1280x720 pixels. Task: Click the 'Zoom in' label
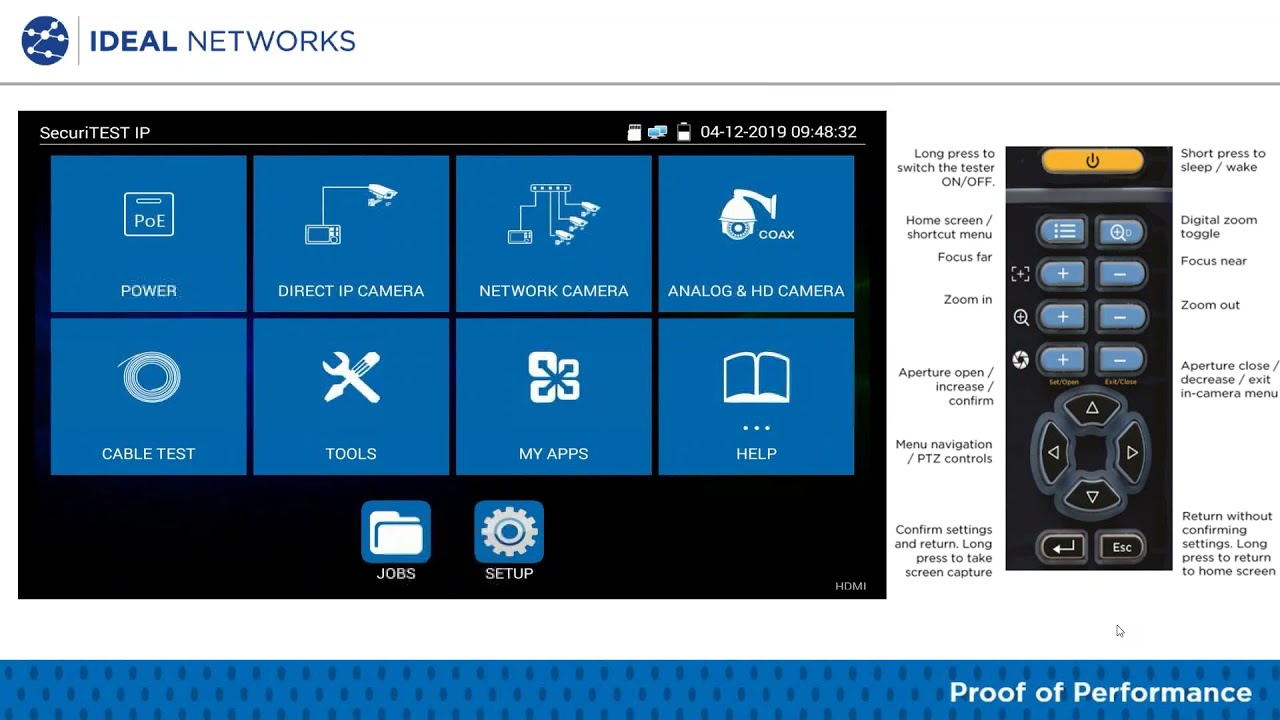(968, 299)
